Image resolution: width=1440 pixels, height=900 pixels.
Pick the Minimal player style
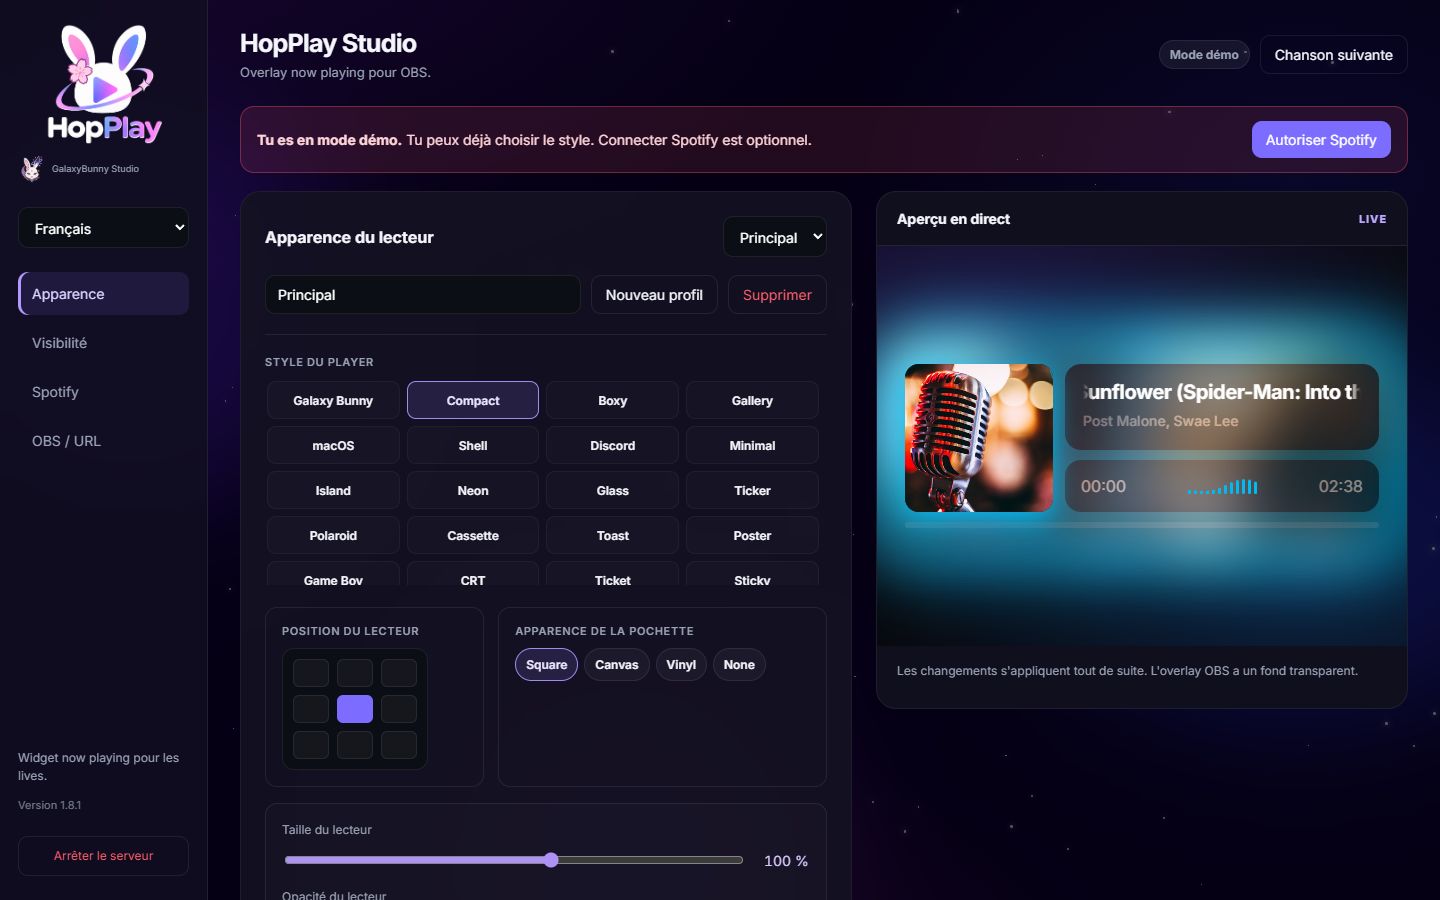(752, 445)
